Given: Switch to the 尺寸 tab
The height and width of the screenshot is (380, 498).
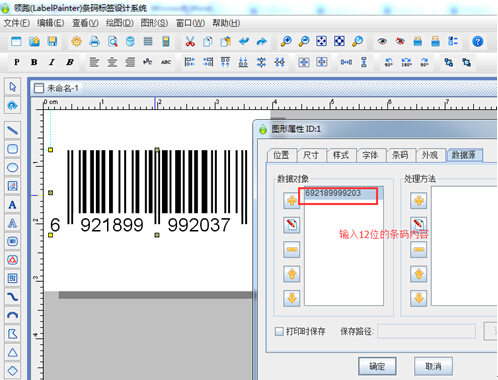Looking at the screenshot, I should pos(311,155).
